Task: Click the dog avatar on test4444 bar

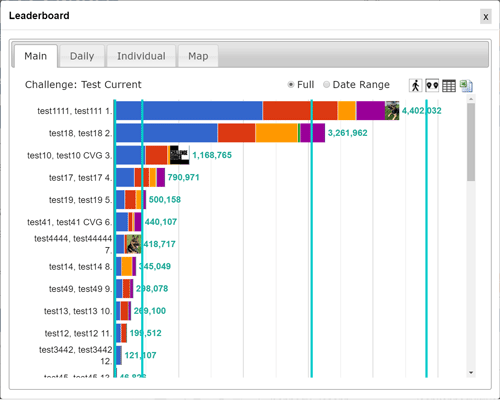Action: [133, 244]
